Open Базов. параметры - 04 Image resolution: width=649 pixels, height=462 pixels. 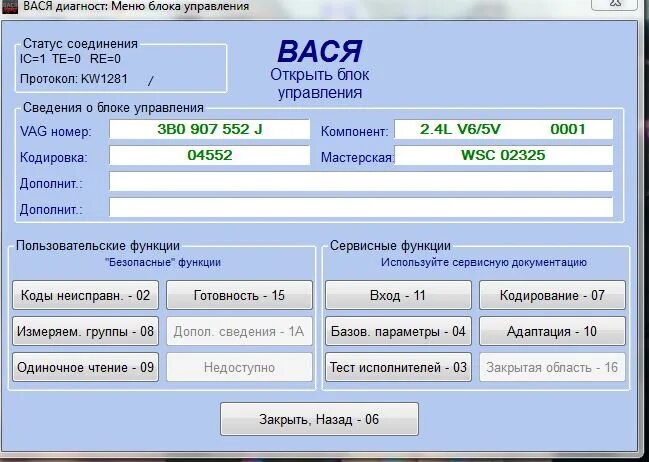[398, 331]
